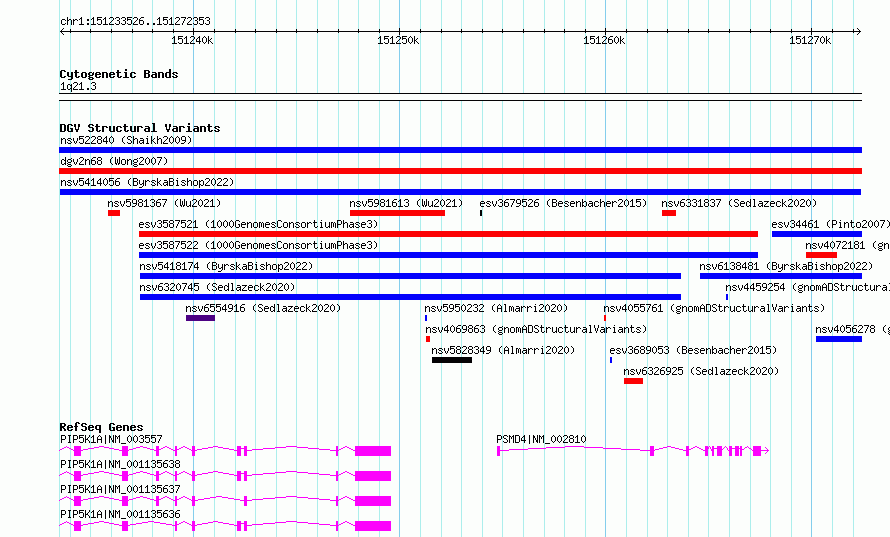Click the nsv5828349 (Almarri2020) label text
Screen dimensions: 890x537
click(x=503, y=350)
